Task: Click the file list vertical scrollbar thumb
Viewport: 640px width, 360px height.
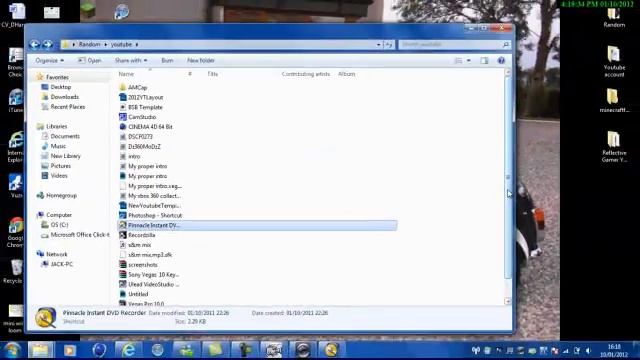Action: tap(508, 177)
